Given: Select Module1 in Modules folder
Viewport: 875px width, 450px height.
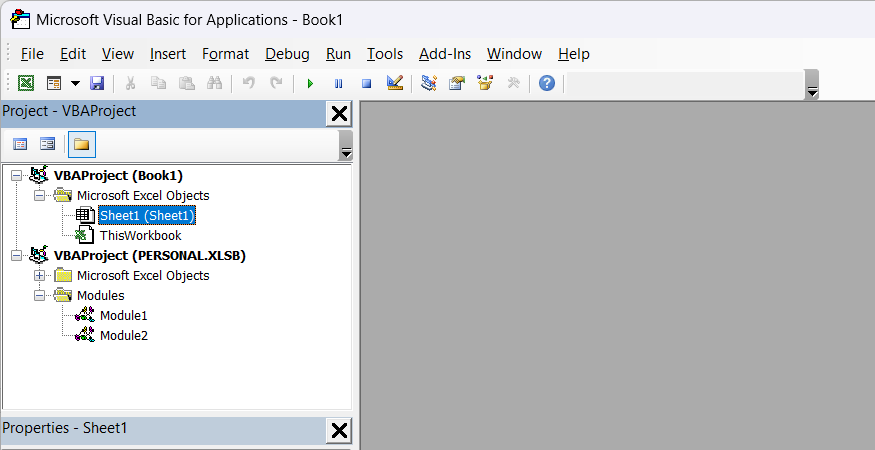Looking at the screenshot, I should pyautogui.click(x=123, y=315).
